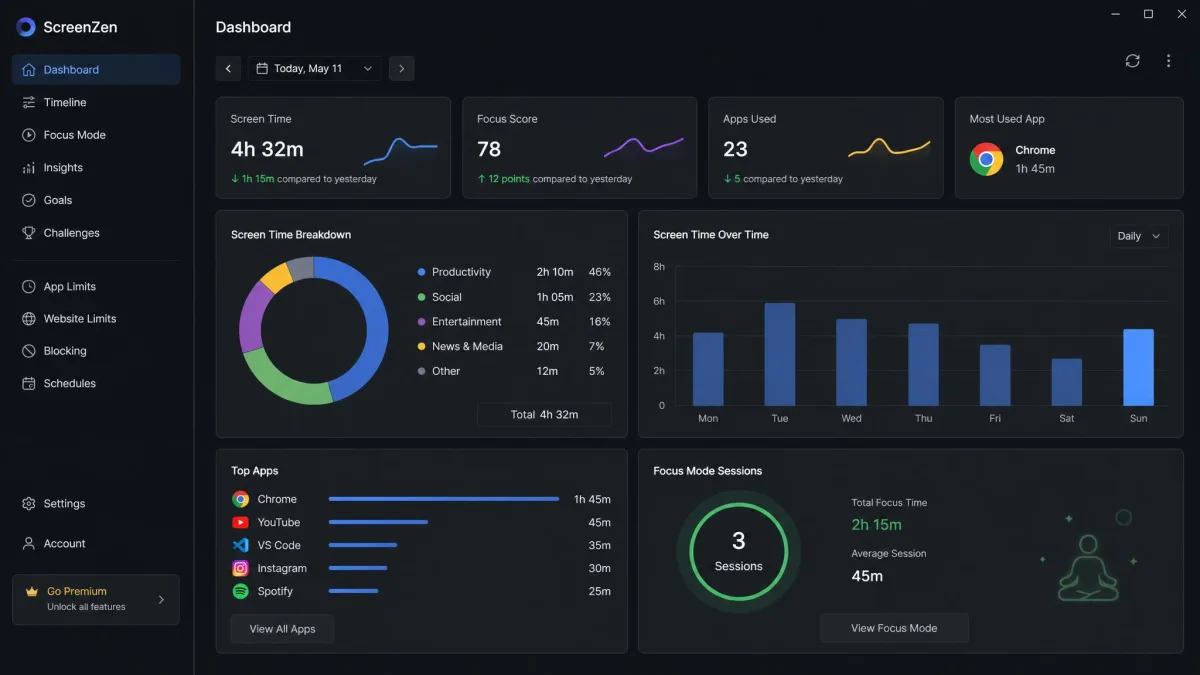
Task: Open the Today, May 11 date dropdown
Action: click(314, 69)
